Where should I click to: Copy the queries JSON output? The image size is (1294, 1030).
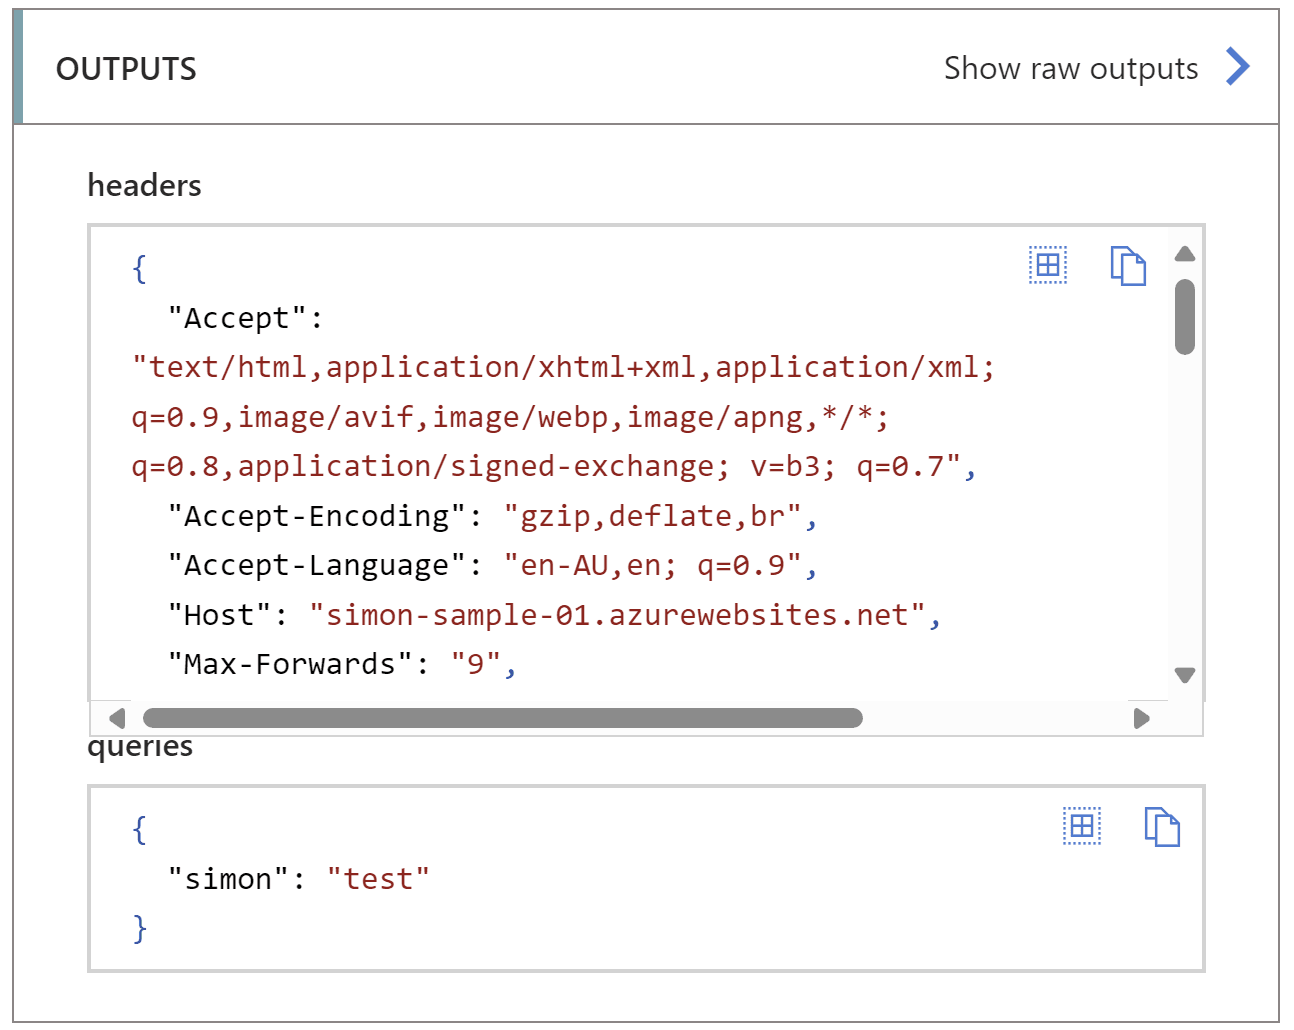[x=1162, y=827]
